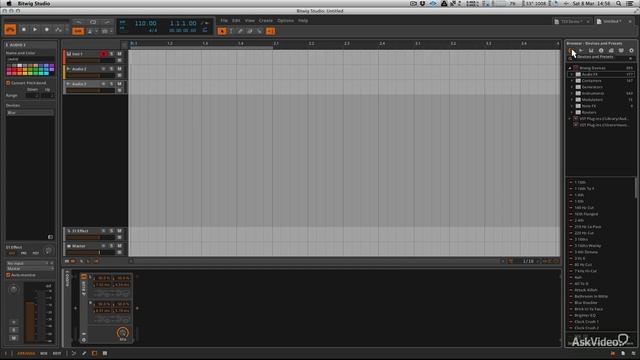Solo the Audio 2 track
The width and height of the screenshot is (640, 360).
(111, 69)
